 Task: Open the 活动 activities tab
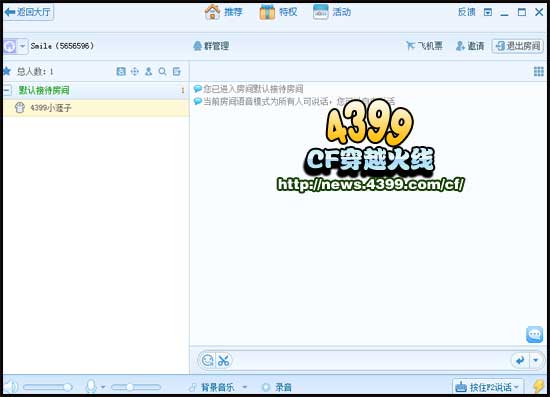point(332,12)
